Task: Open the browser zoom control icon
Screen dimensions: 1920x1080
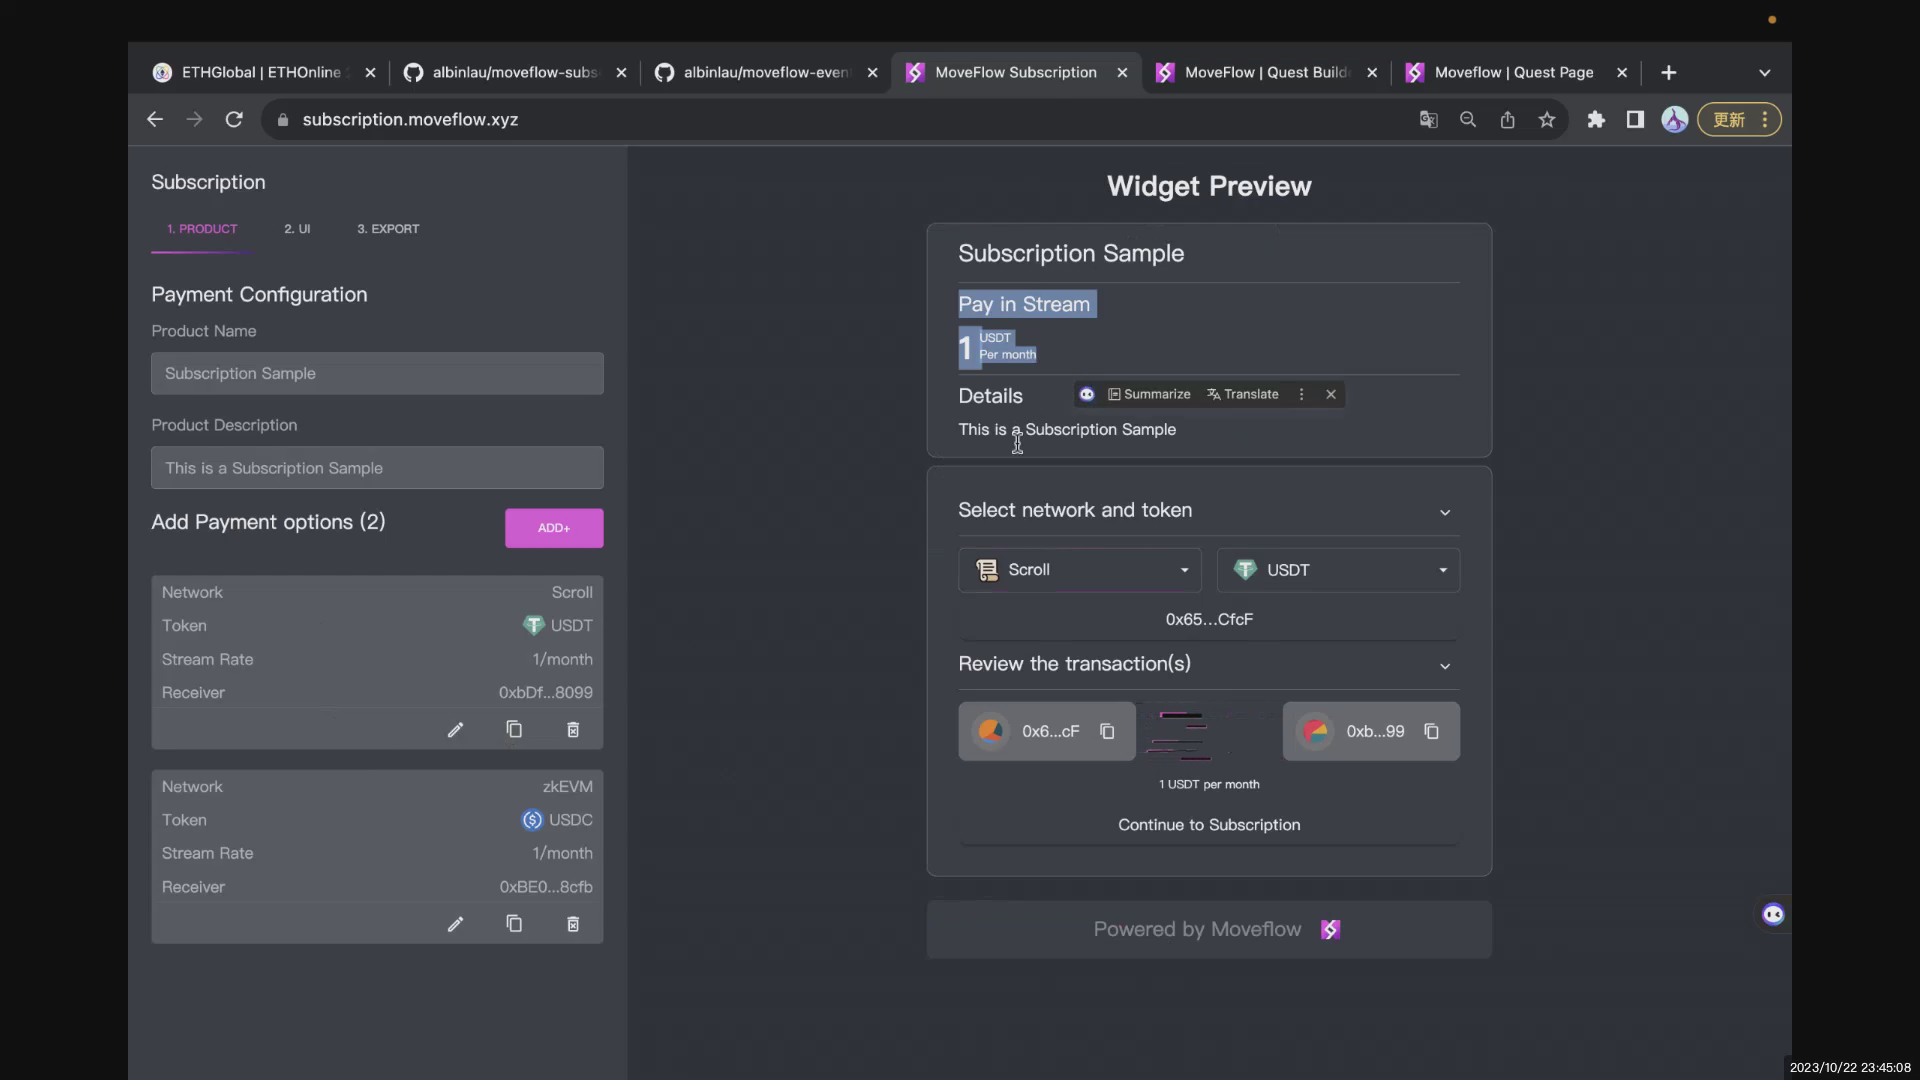Action: [1468, 120]
